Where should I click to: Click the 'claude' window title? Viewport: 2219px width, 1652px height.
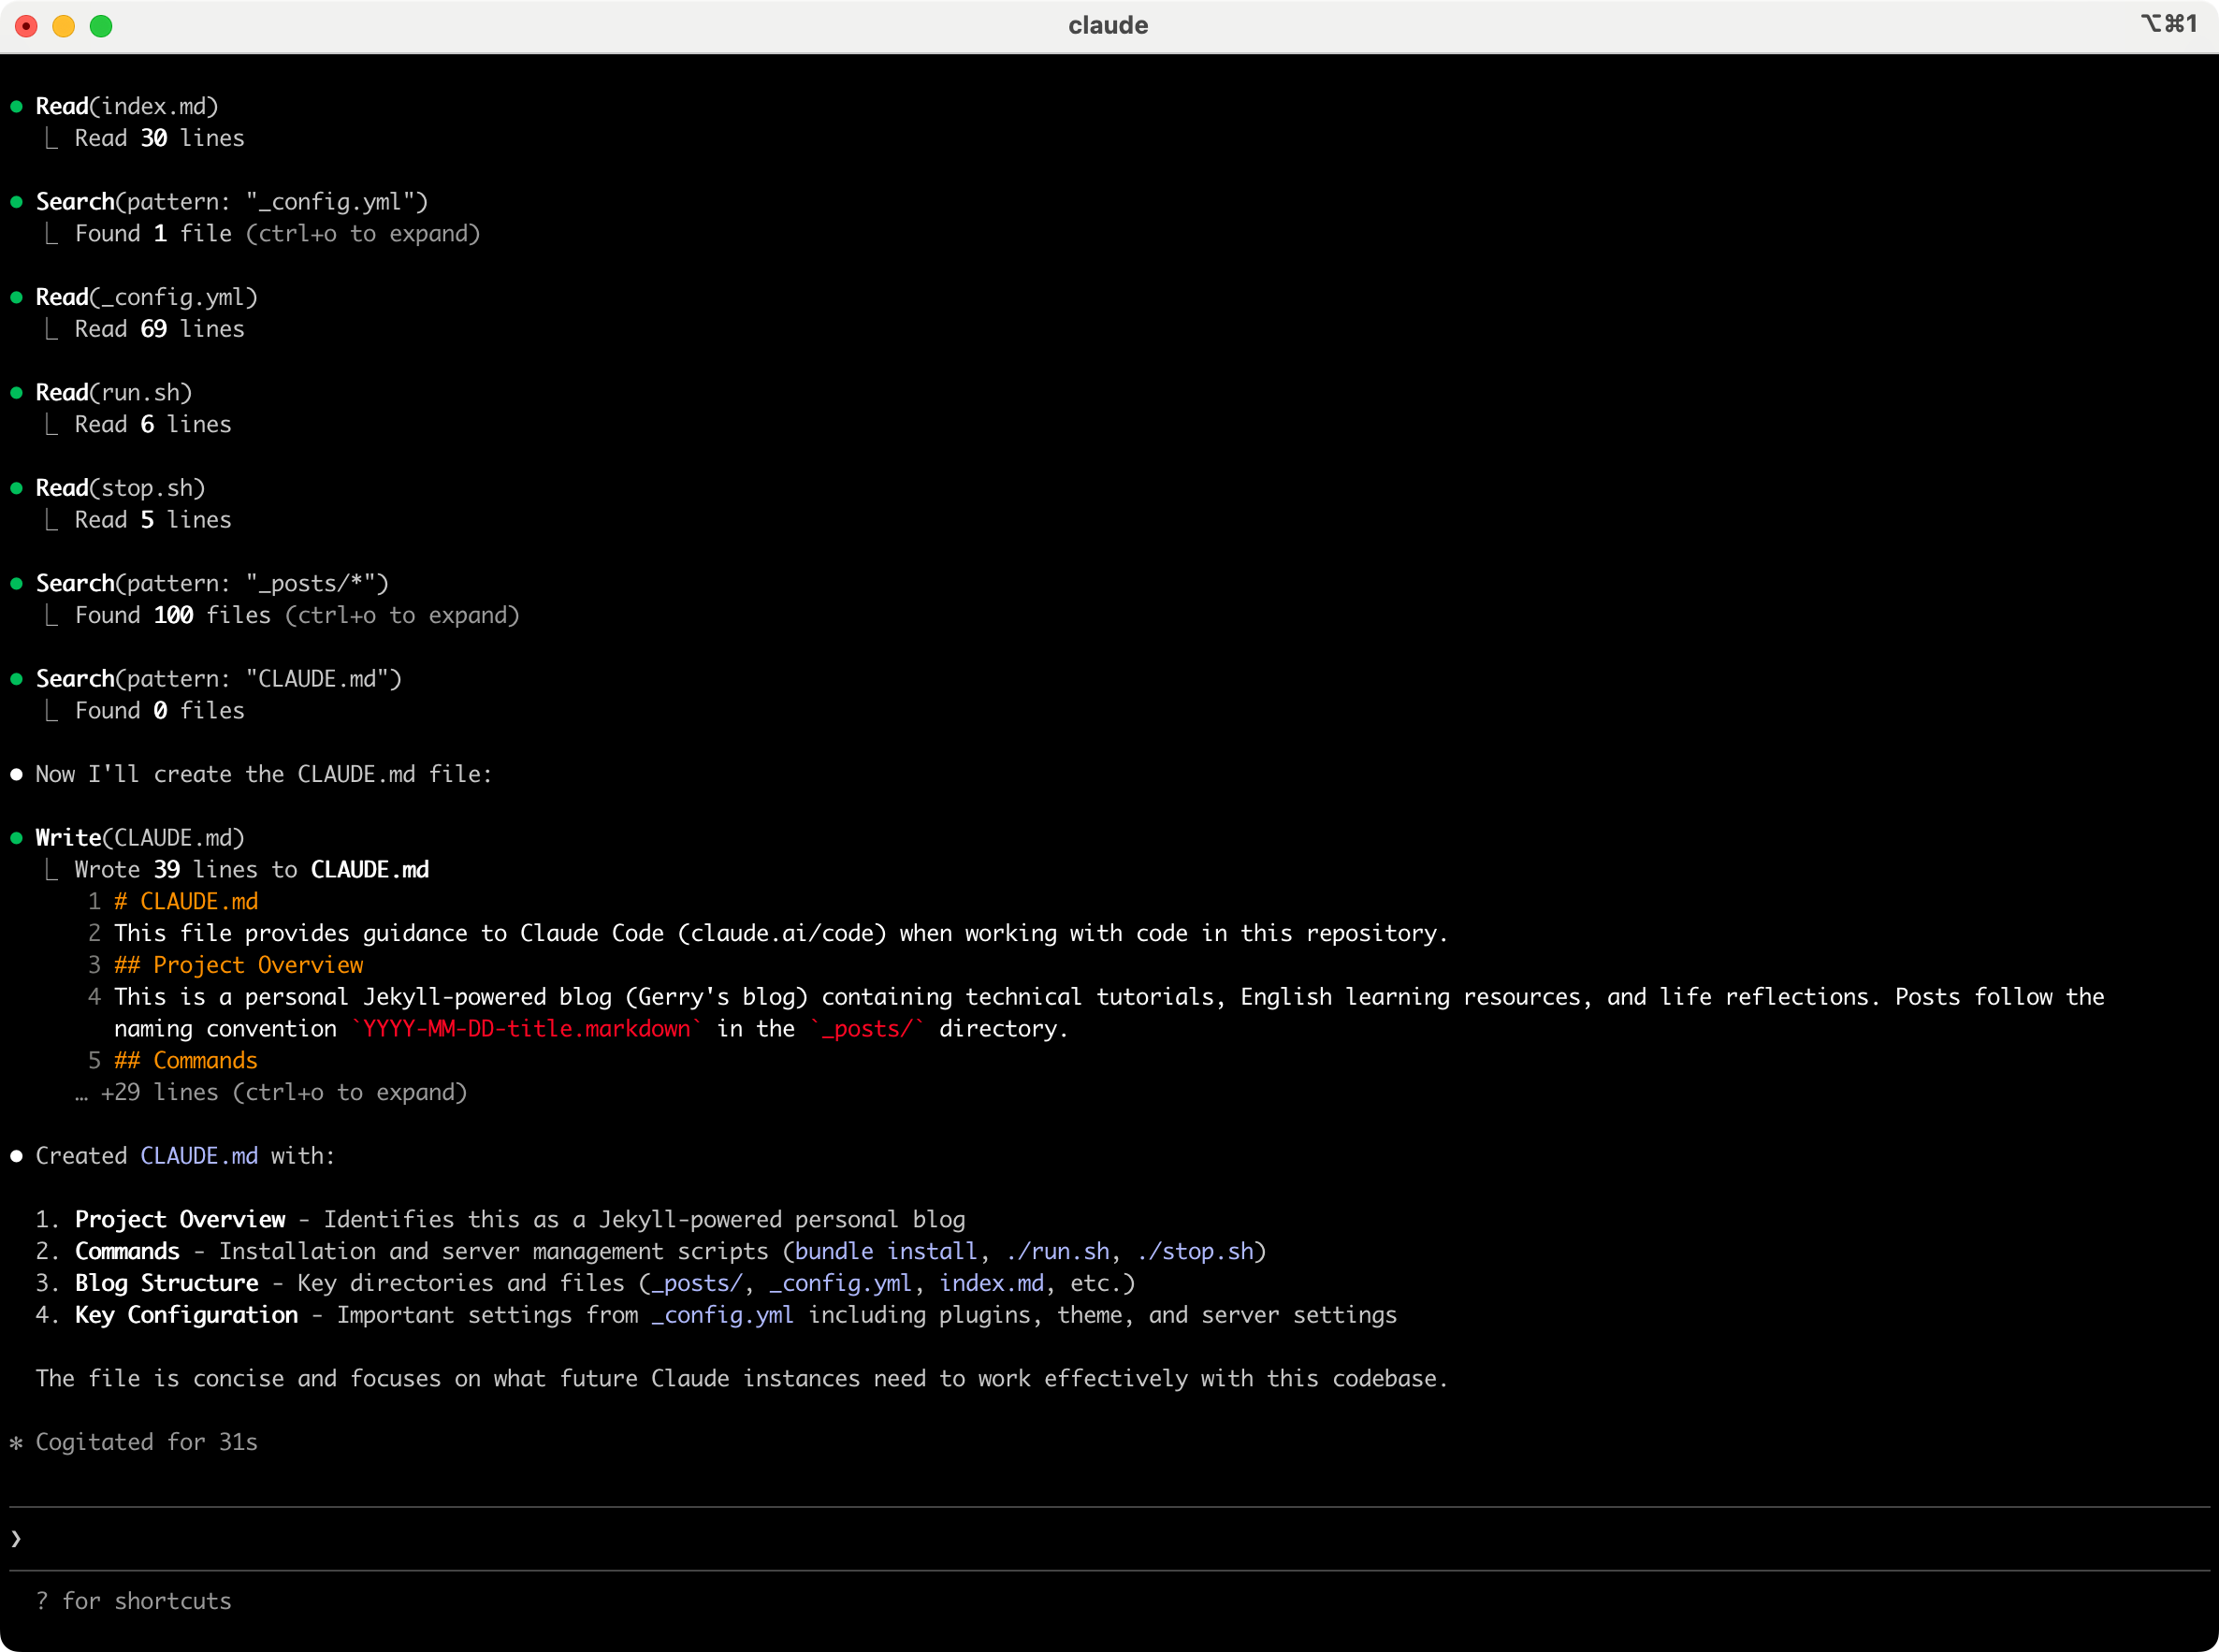tap(1108, 25)
